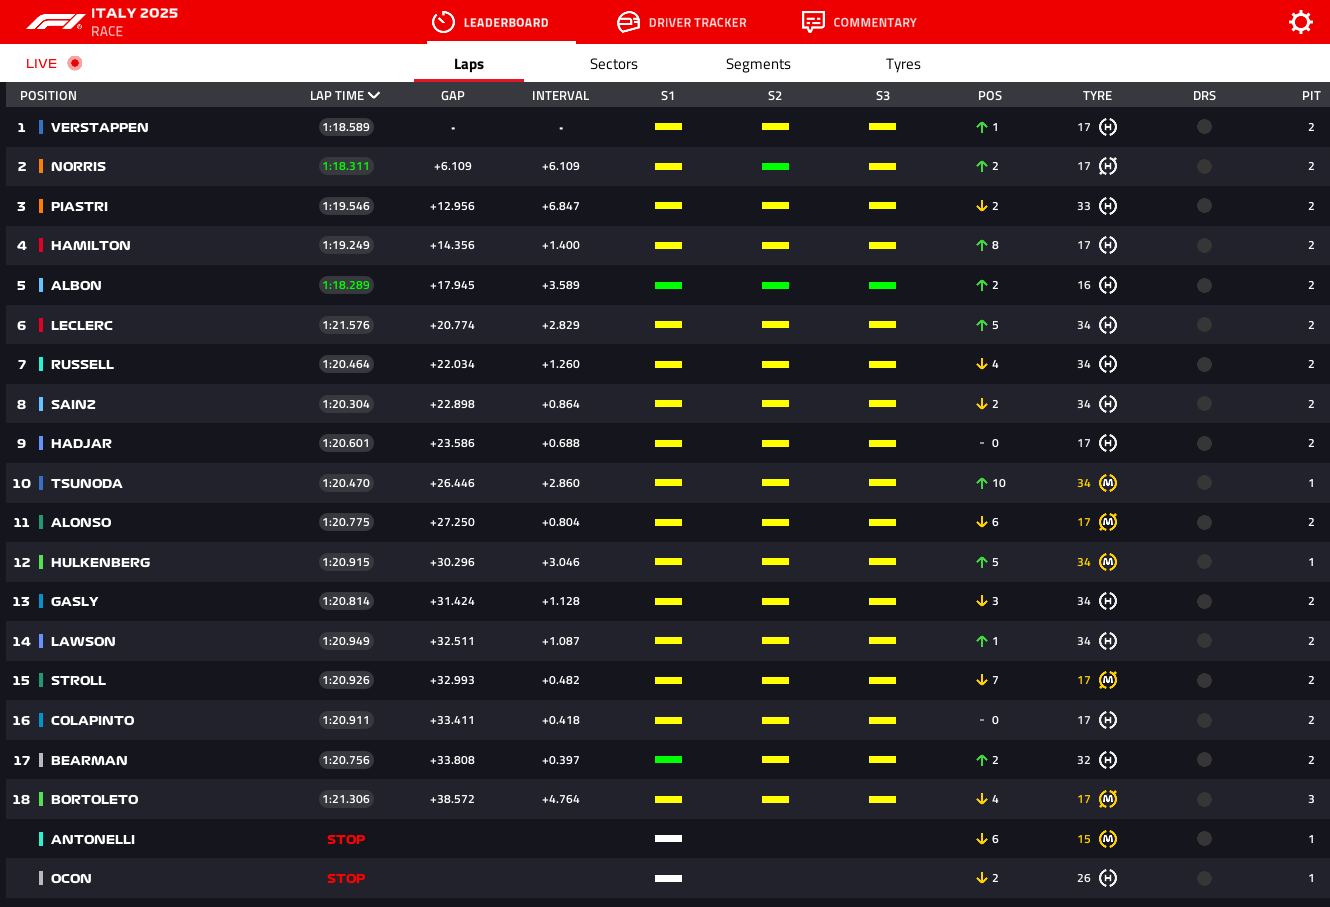Image resolution: width=1330 pixels, height=907 pixels.
Task: Click the green up arrow in Lawson's row
Action: click(982, 641)
